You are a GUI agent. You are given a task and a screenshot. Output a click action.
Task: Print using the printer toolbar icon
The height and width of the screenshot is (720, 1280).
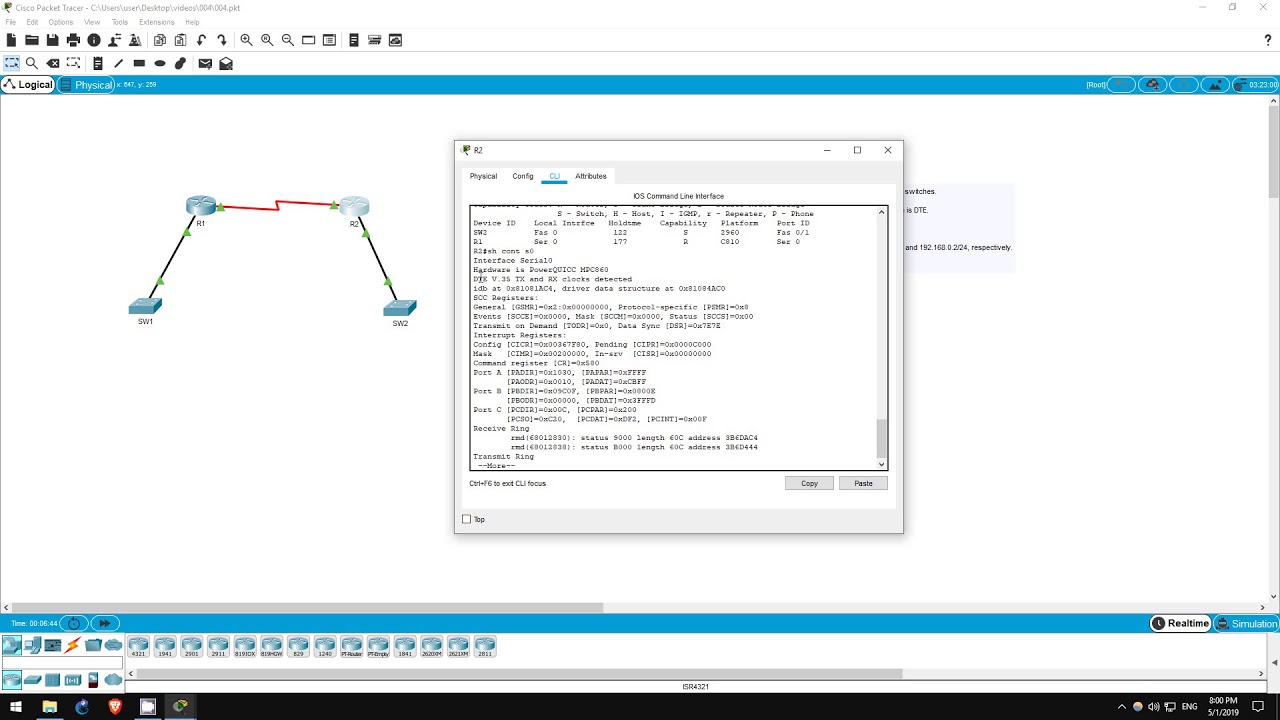pyautogui.click(x=73, y=40)
